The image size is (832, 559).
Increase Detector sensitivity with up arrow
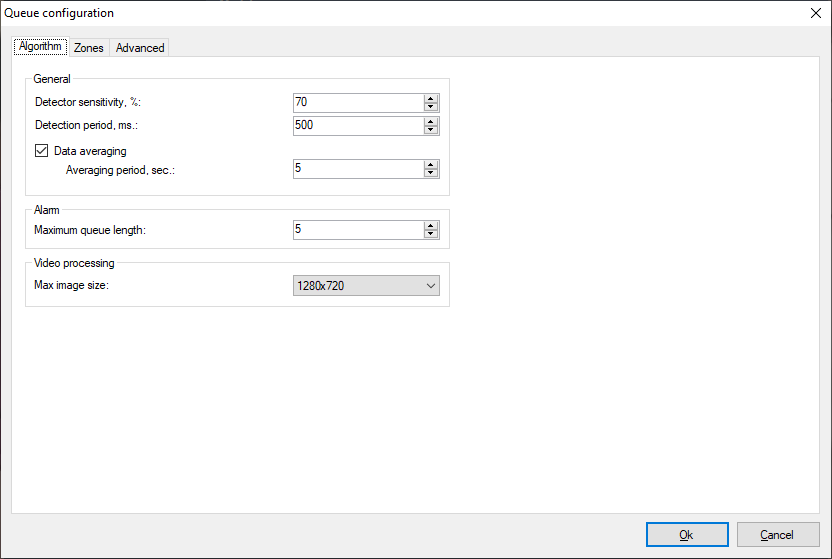pyautogui.click(x=431, y=98)
